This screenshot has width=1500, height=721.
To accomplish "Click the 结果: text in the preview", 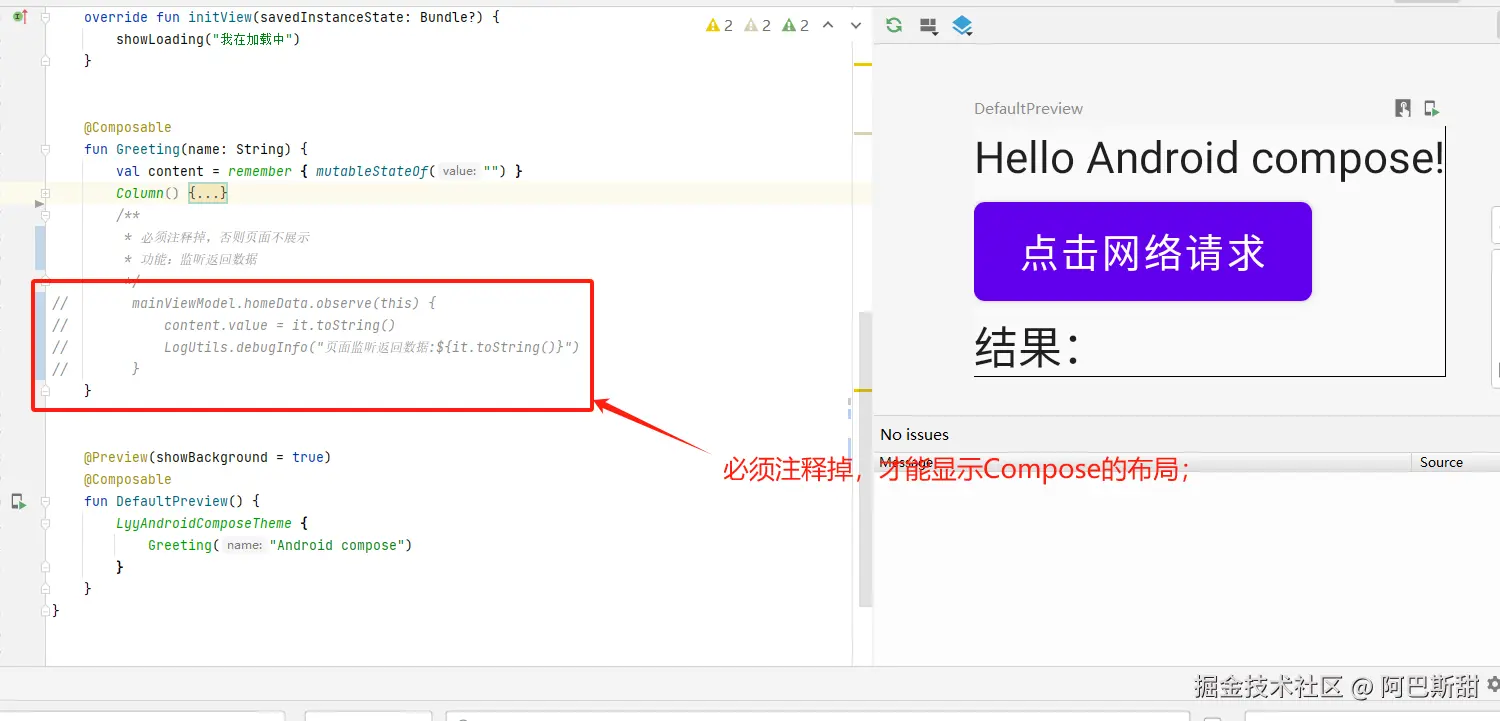I will pos(1027,348).
